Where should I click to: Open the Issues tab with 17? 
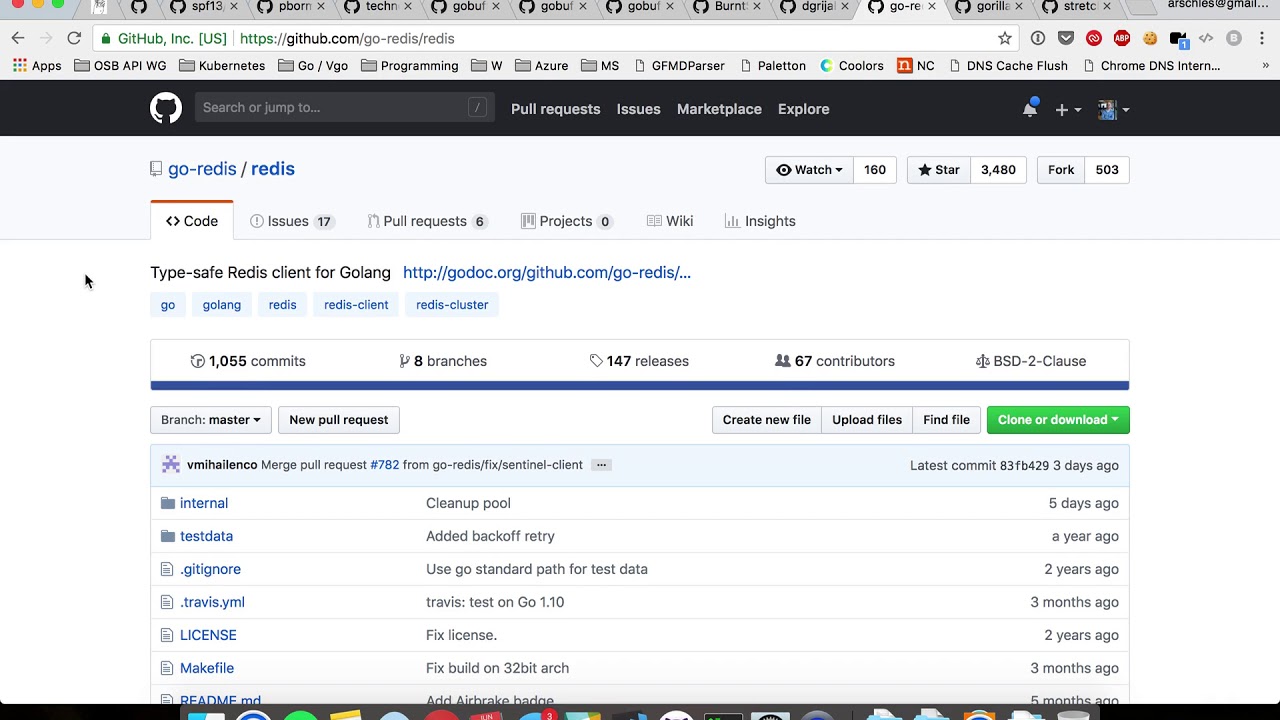coord(291,221)
